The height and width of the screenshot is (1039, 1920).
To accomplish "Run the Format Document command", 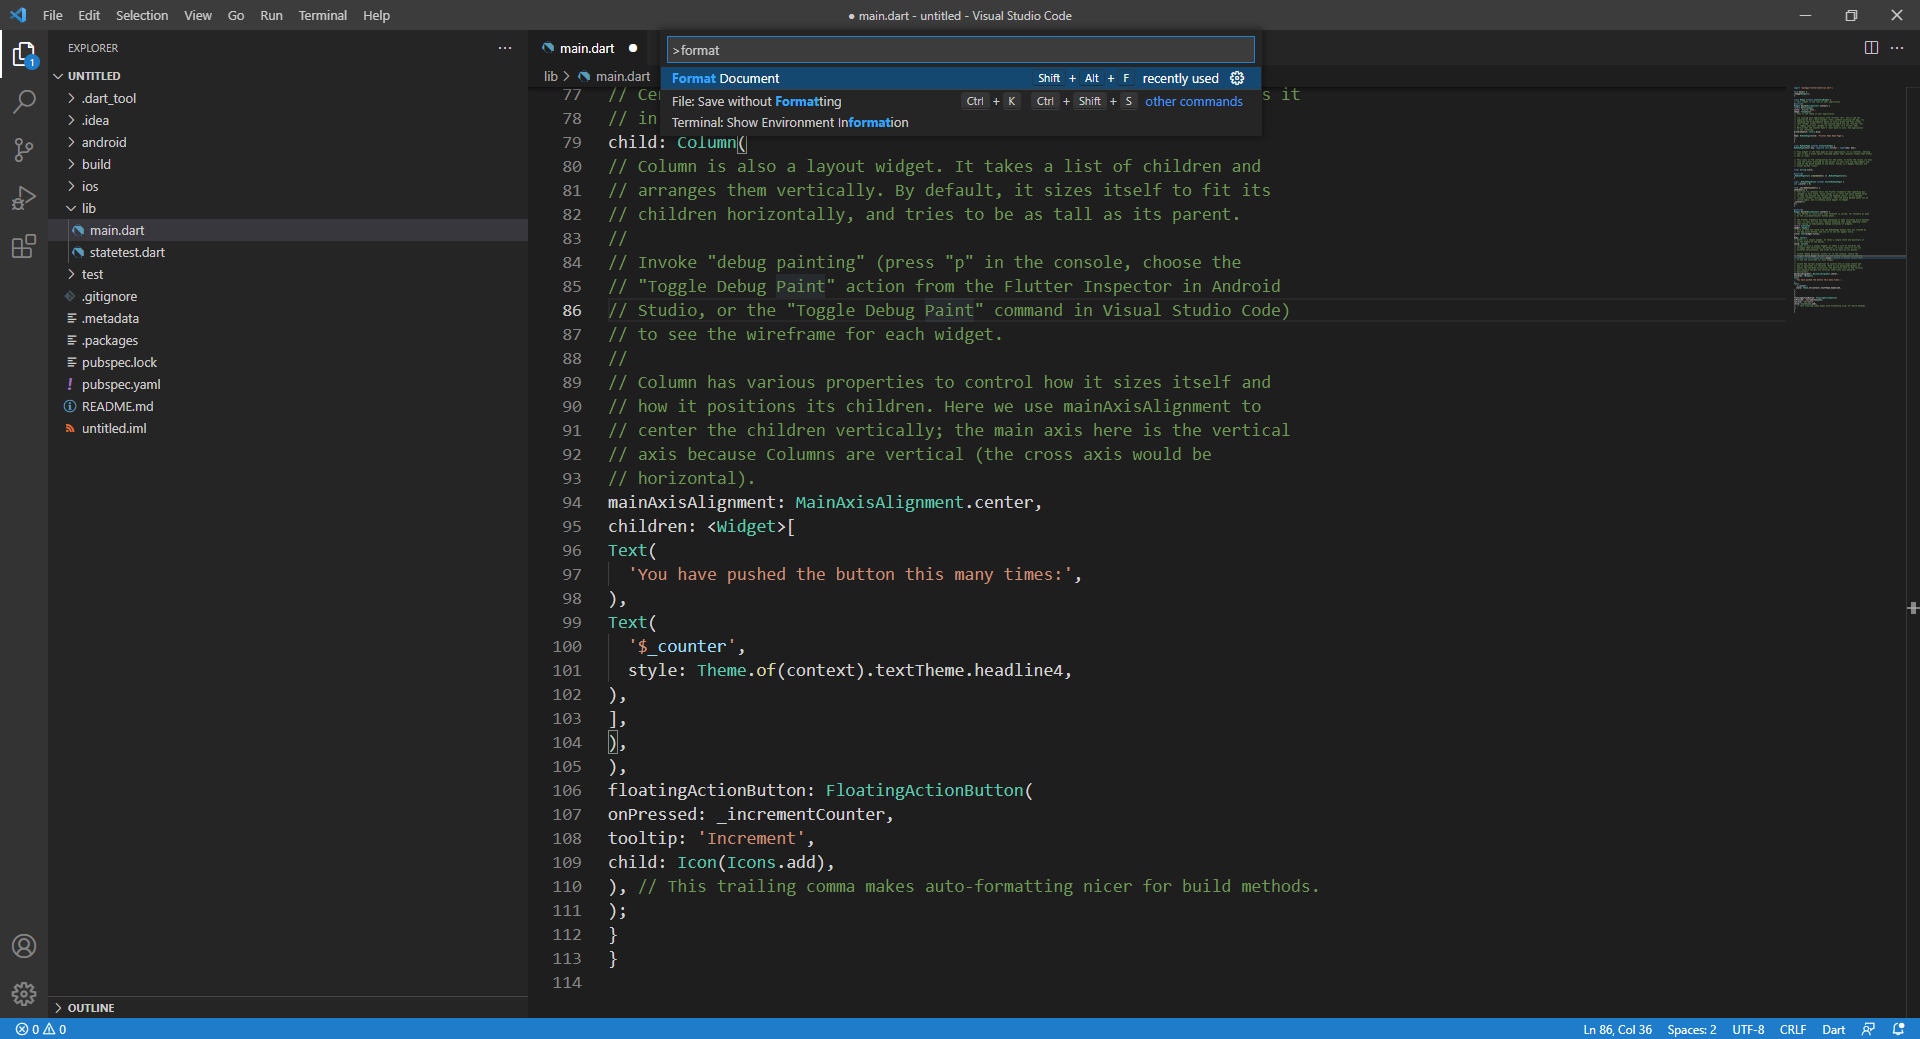I will (961, 78).
